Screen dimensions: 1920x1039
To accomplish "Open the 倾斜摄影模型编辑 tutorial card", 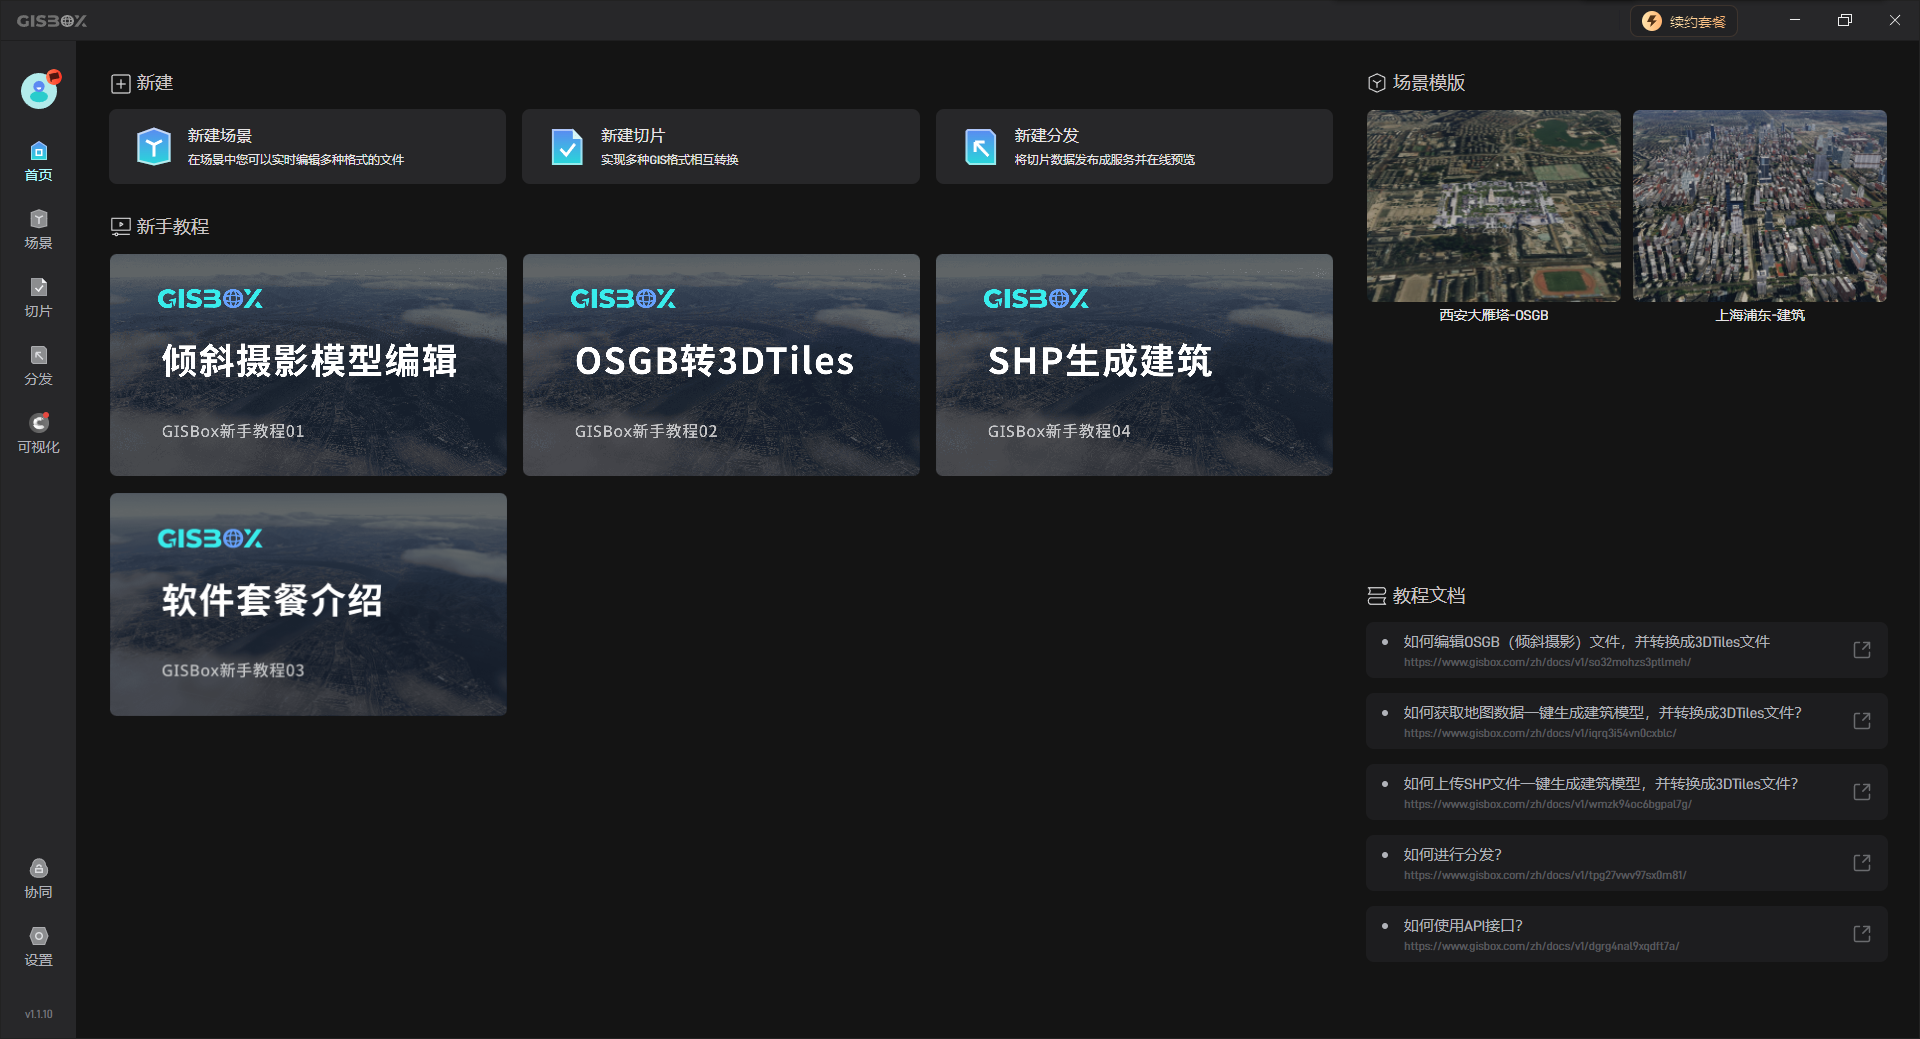I will click(308, 365).
